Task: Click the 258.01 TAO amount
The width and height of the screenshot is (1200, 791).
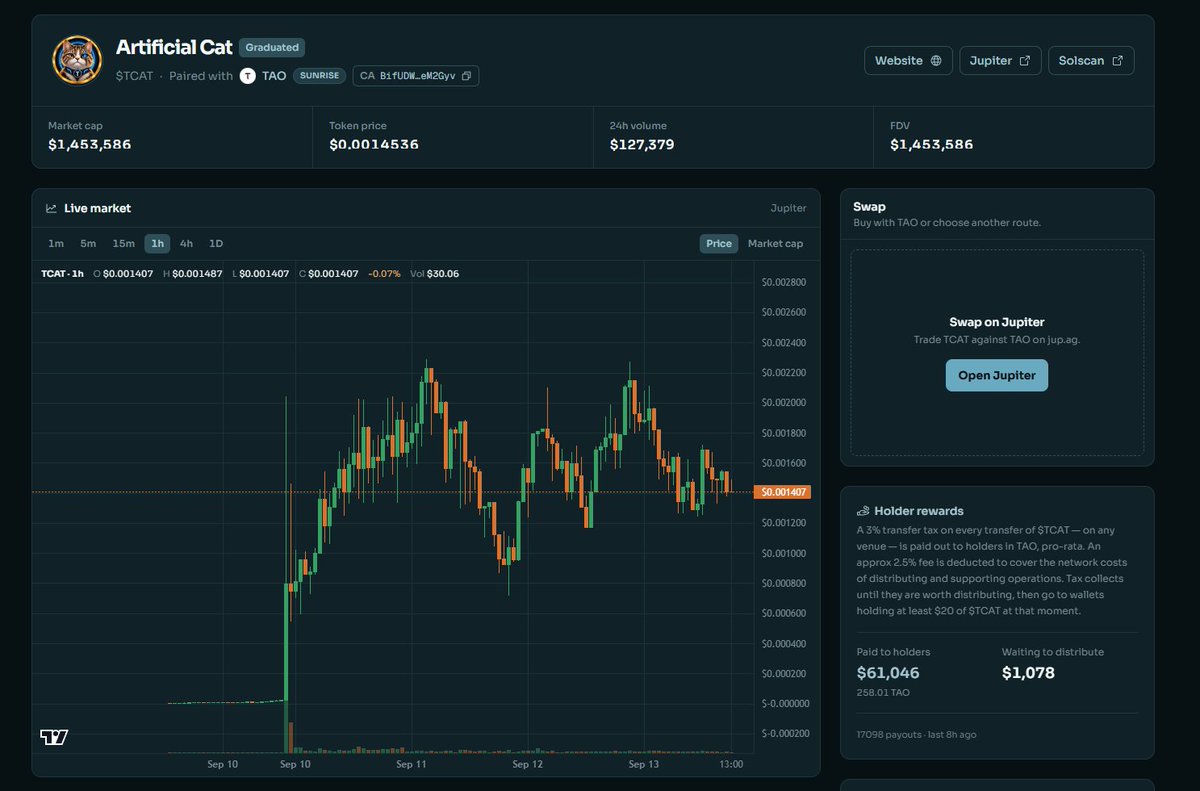Action: pyautogui.click(x=883, y=692)
